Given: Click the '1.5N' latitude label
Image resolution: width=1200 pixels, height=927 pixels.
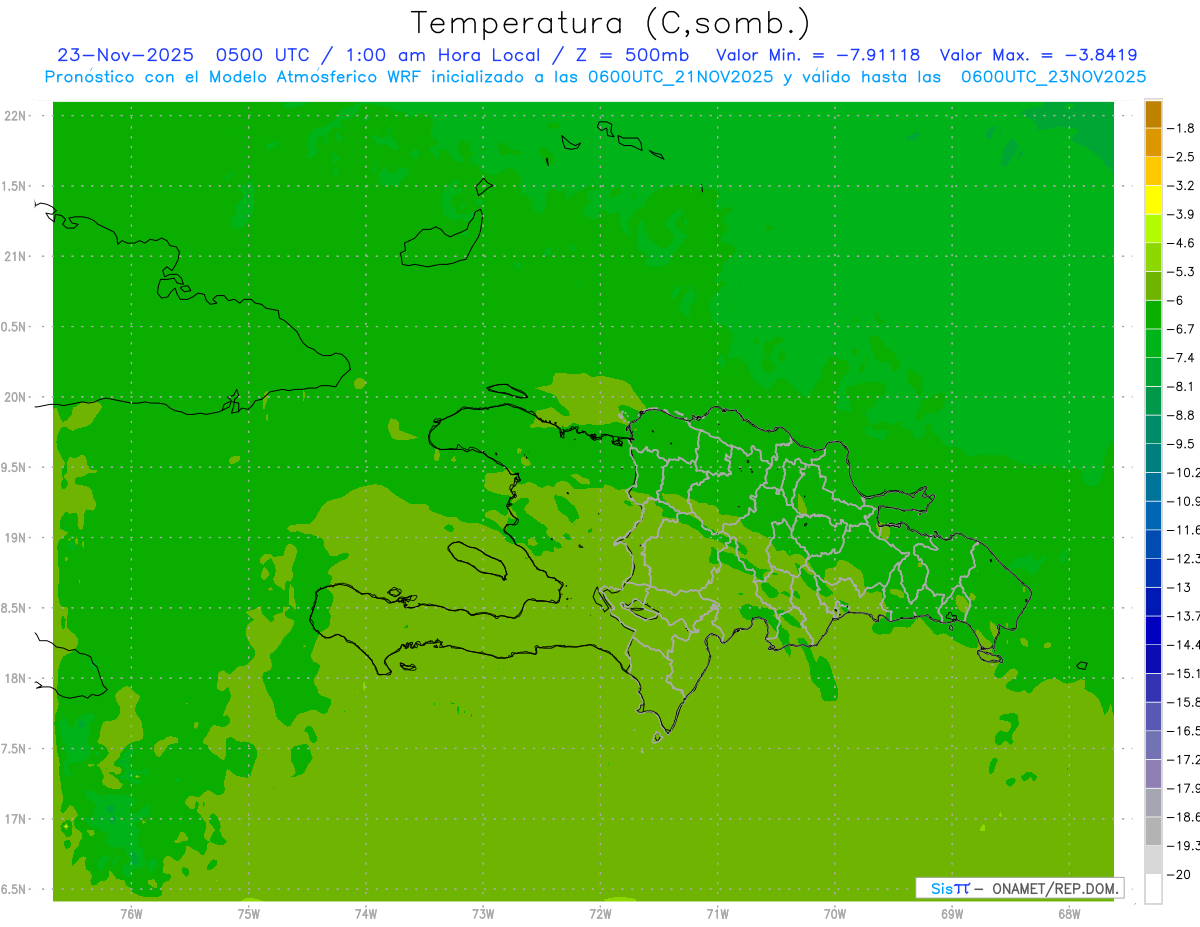Looking at the screenshot, I should click(x=15, y=186).
